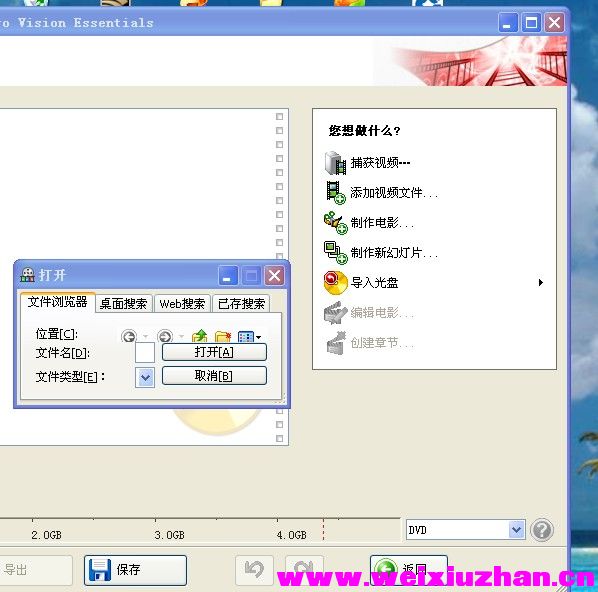The height and width of the screenshot is (592, 598).
Task: Click the file name (文件名) input box
Action: pos(145,352)
